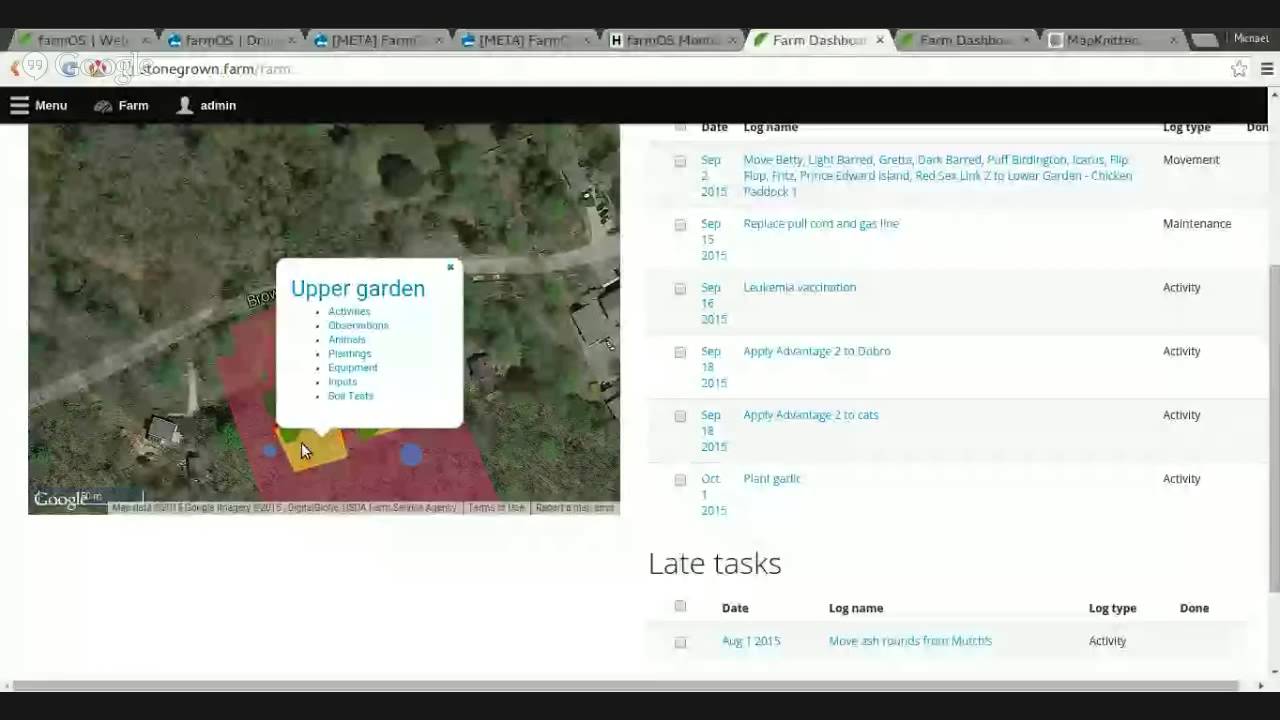Open the Plant garlic log
1280x720 pixels.
coord(771,478)
